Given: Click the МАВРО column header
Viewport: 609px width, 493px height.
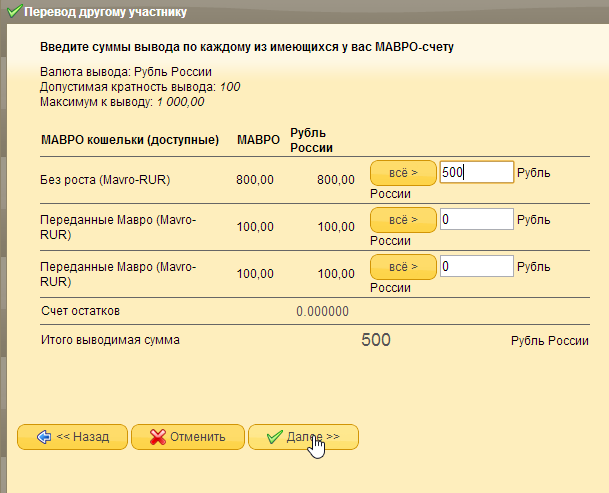Looking at the screenshot, I should (x=258, y=139).
